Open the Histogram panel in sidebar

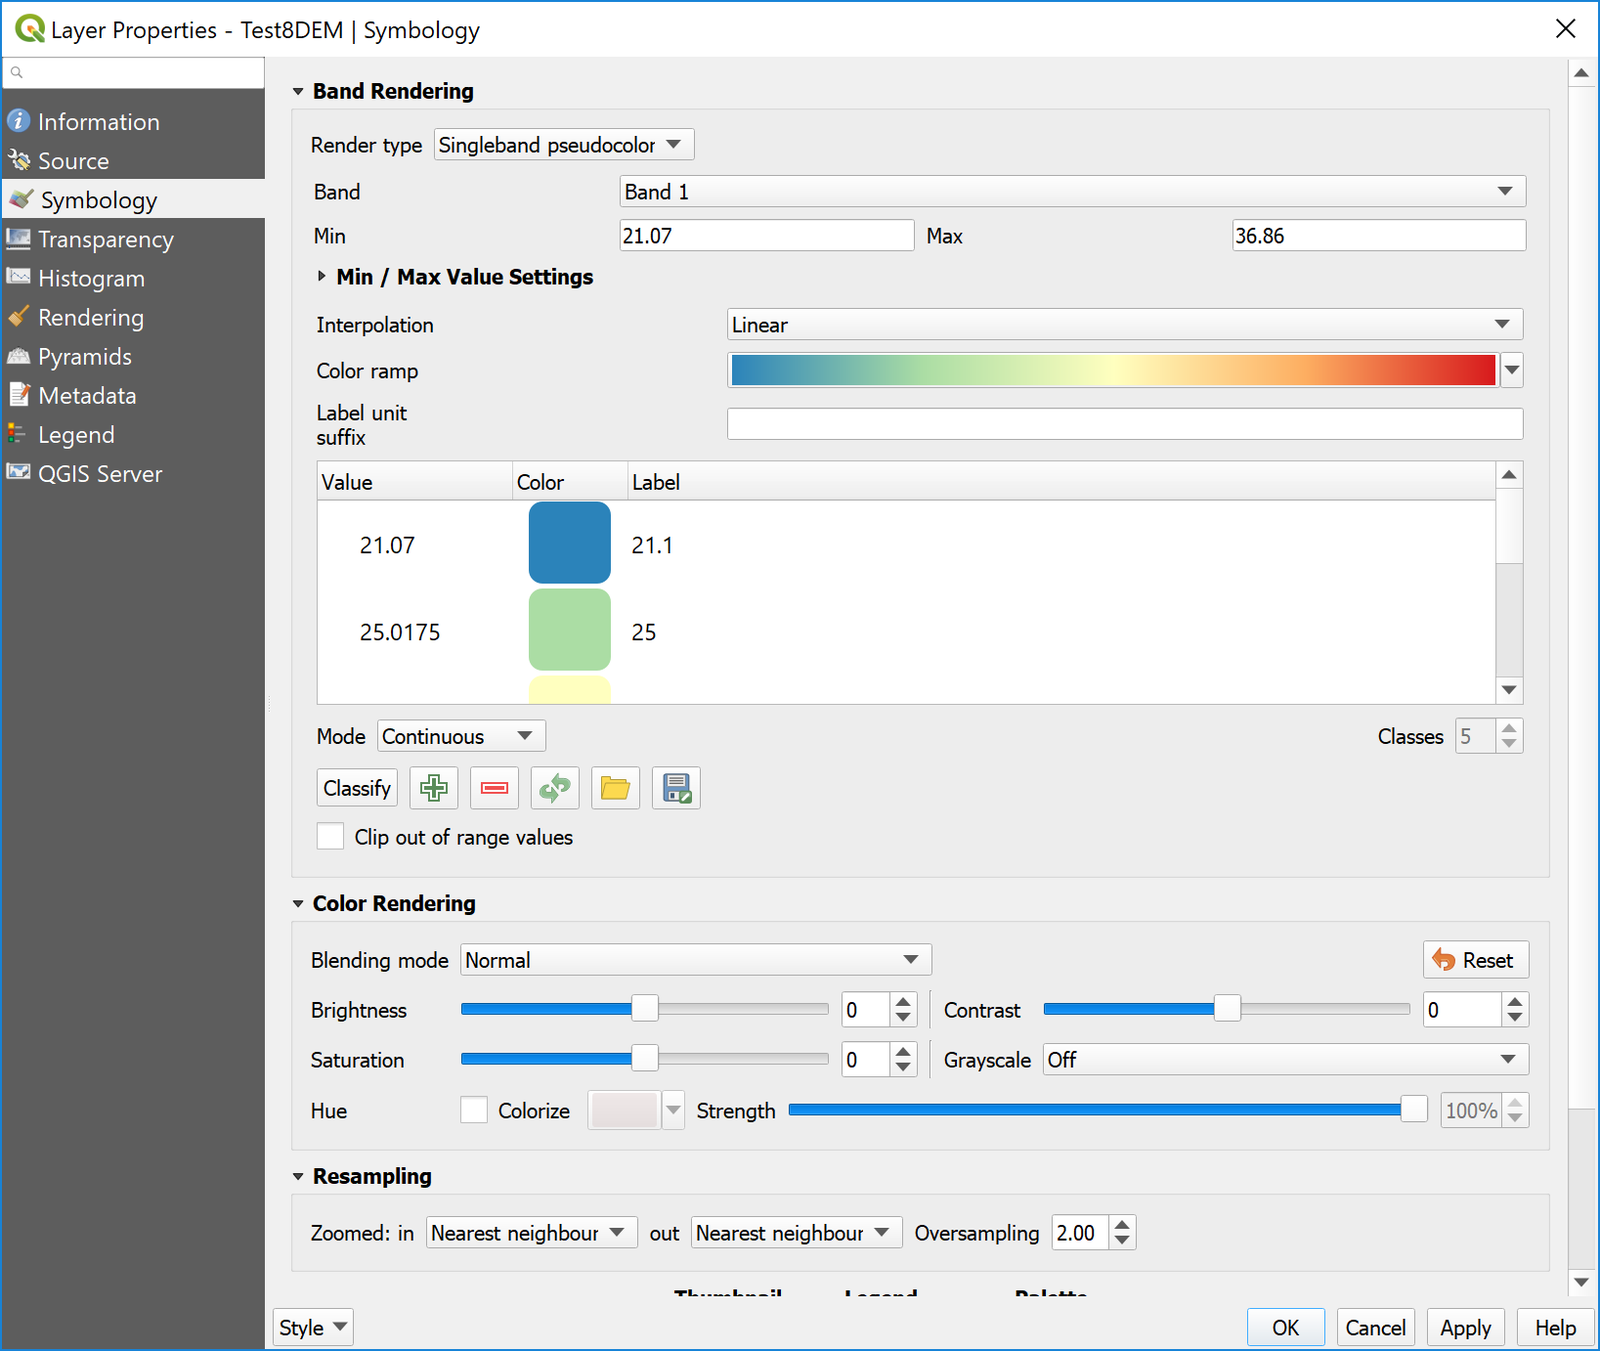coord(91,279)
